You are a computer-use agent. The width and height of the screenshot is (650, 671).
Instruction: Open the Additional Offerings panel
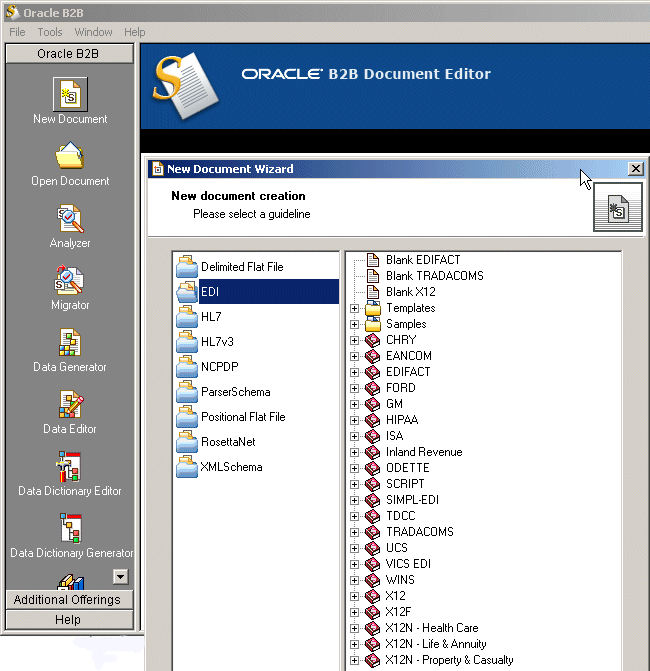coord(69,600)
